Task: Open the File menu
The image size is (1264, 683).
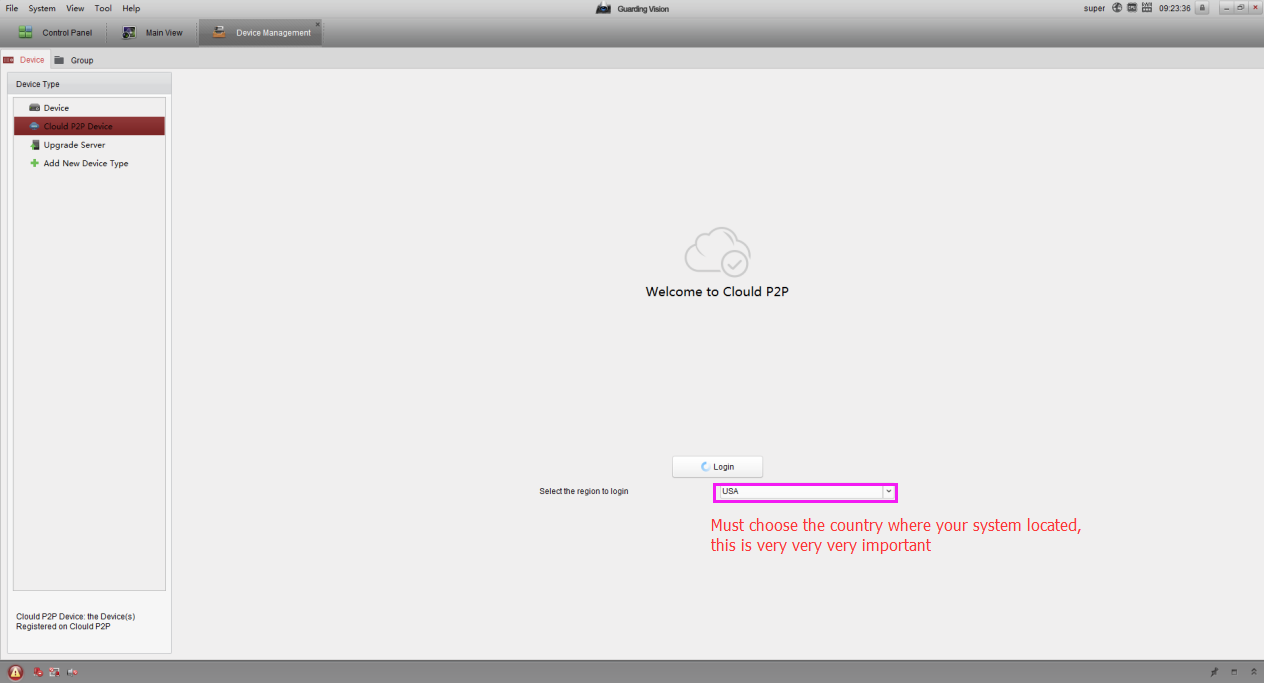Action: [12, 8]
